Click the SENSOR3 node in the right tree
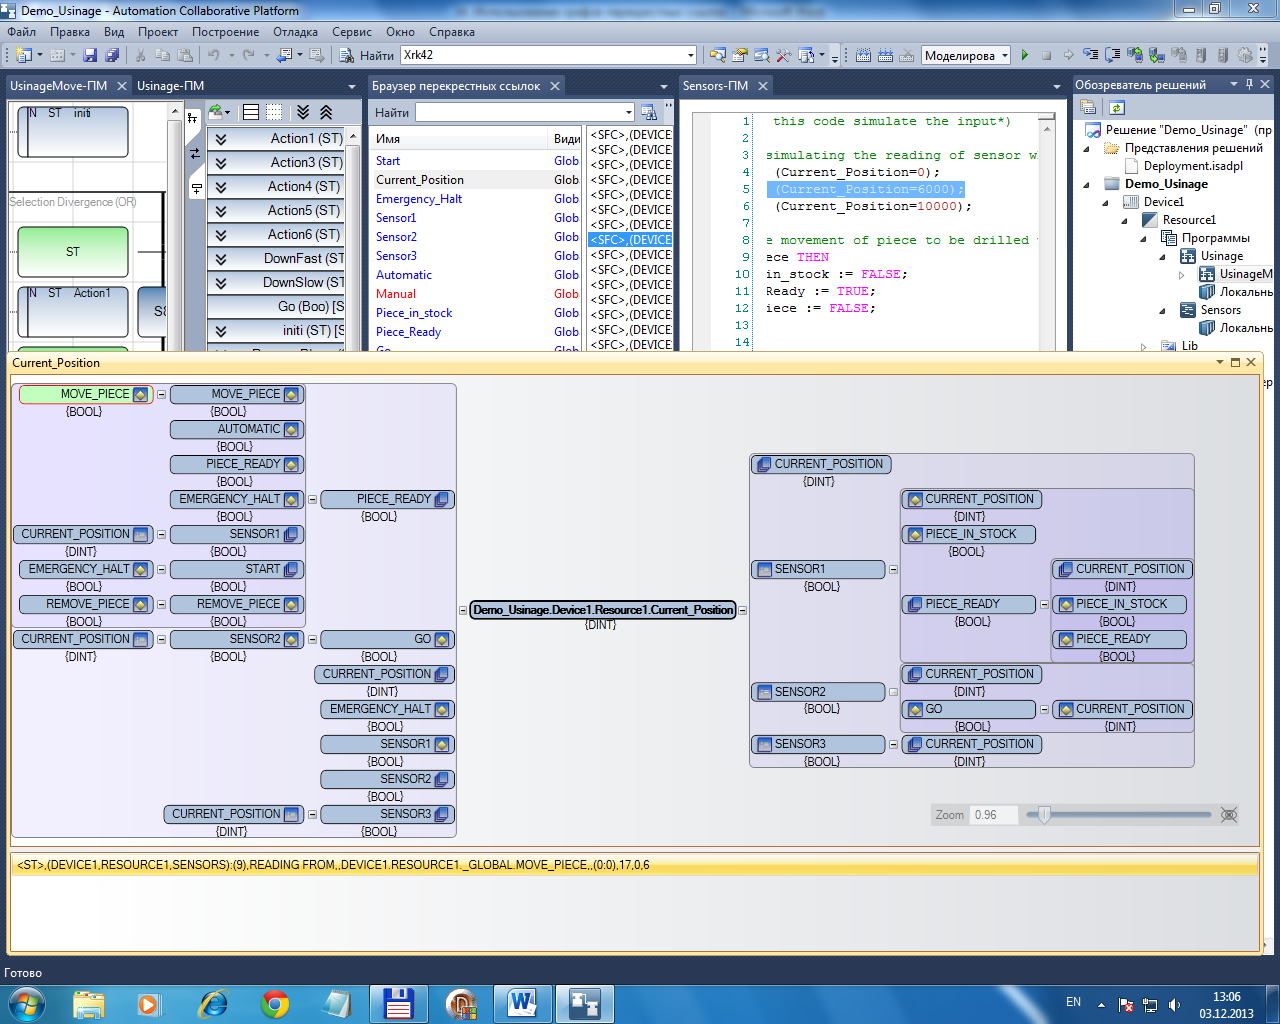Image resolution: width=1280 pixels, height=1024 pixels. [x=817, y=744]
